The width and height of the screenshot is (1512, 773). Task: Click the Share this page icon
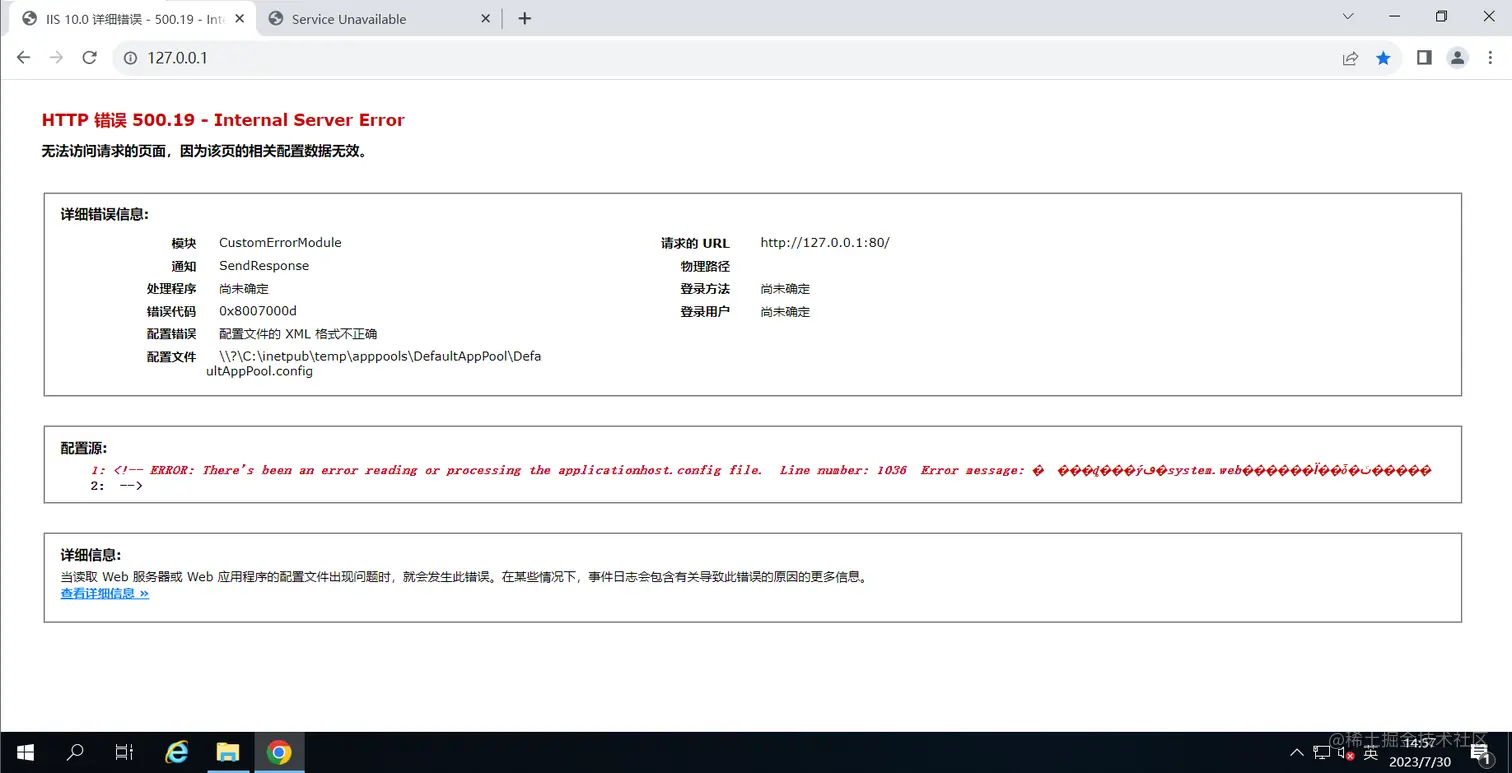(x=1350, y=58)
